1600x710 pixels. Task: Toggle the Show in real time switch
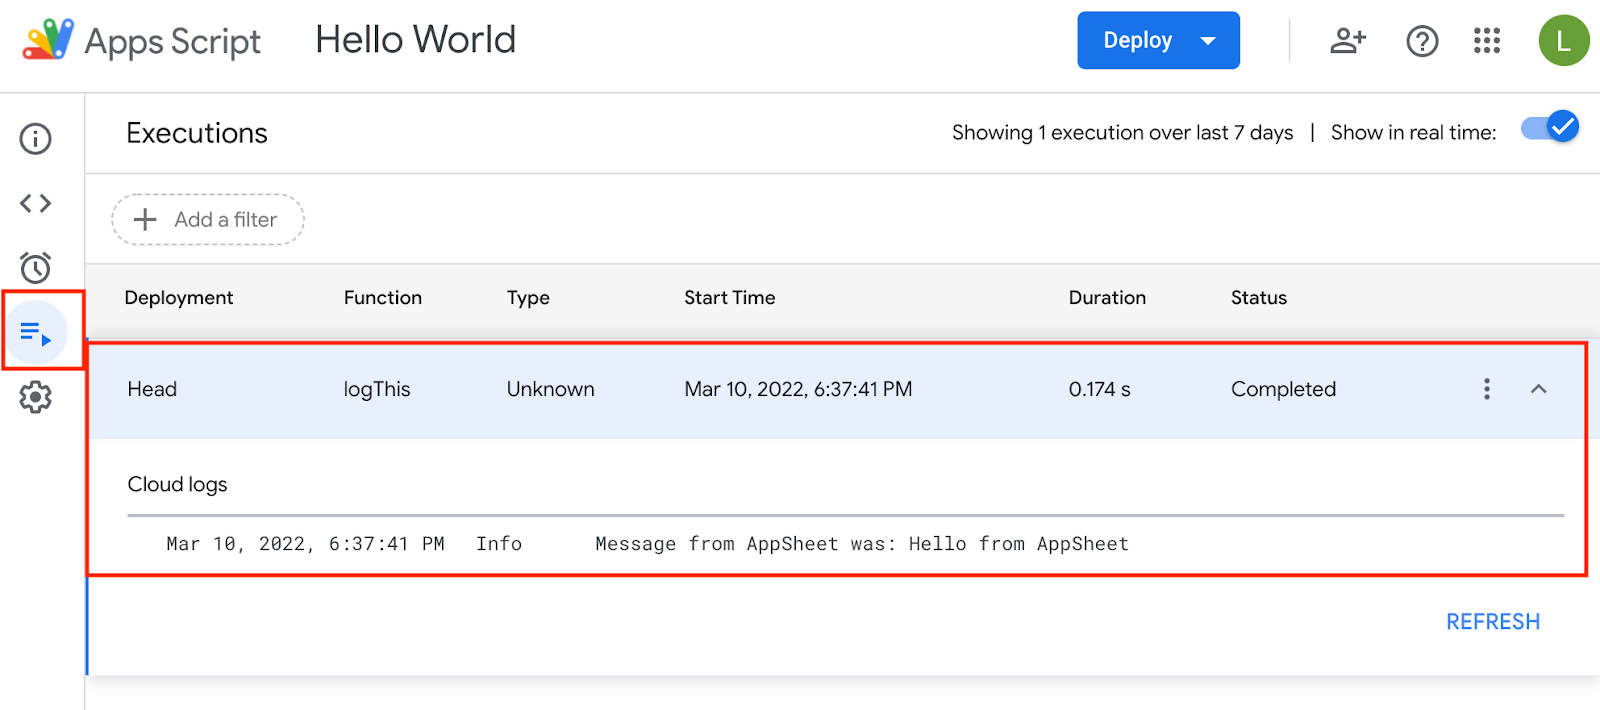click(1549, 128)
